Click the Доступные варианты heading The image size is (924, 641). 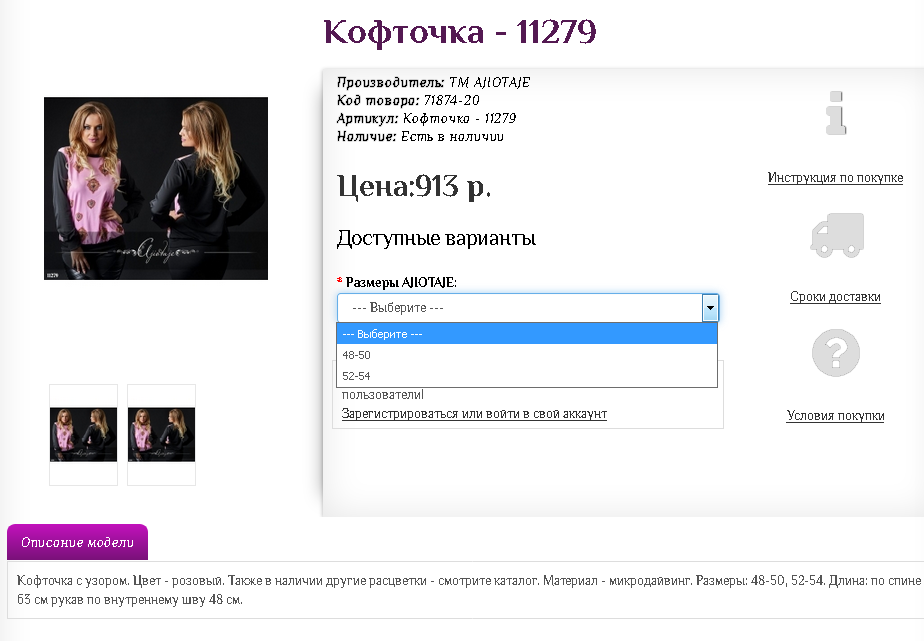coord(436,238)
